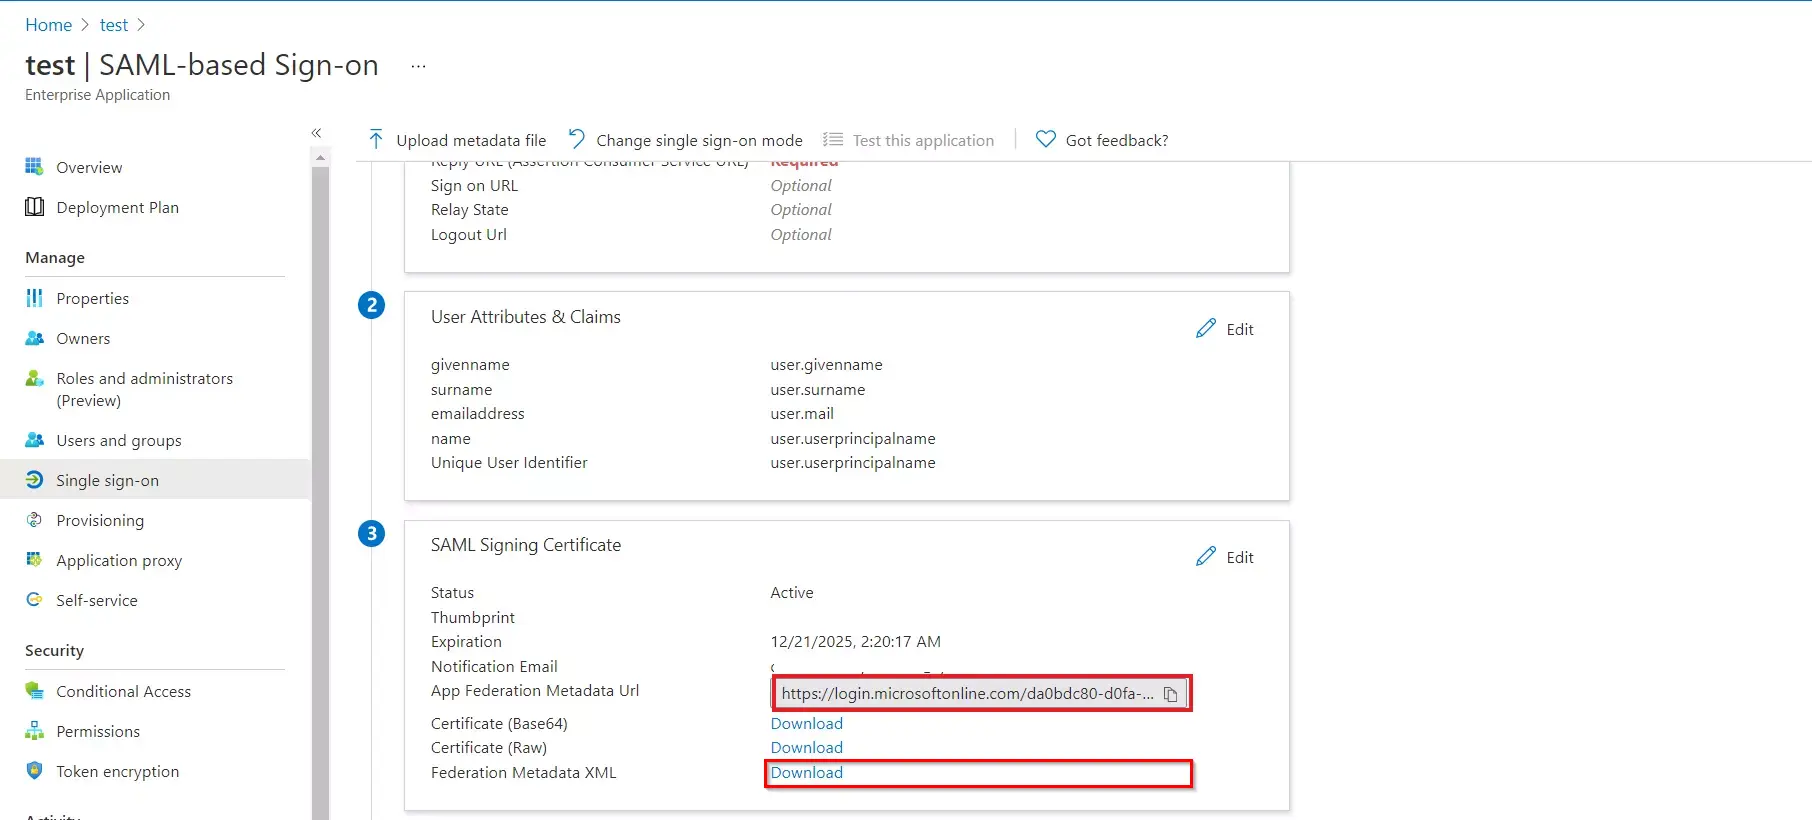Click the App Federation Metadata Url field
This screenshot has width=1812, height=820.
pyautogui.click(x=981, y=693)
